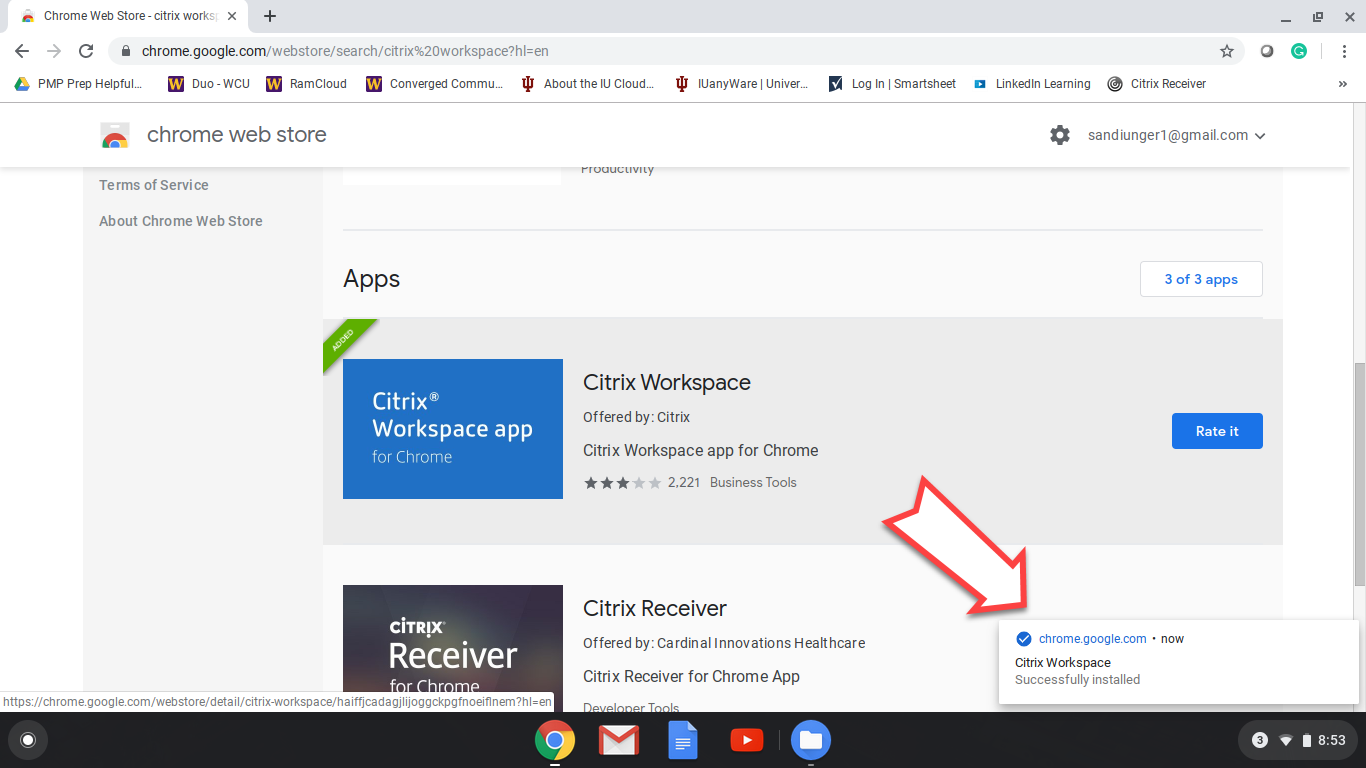1366x768 pixels.
Task: Reload the page using the refresh icon
Action: [x=86, y=51]
